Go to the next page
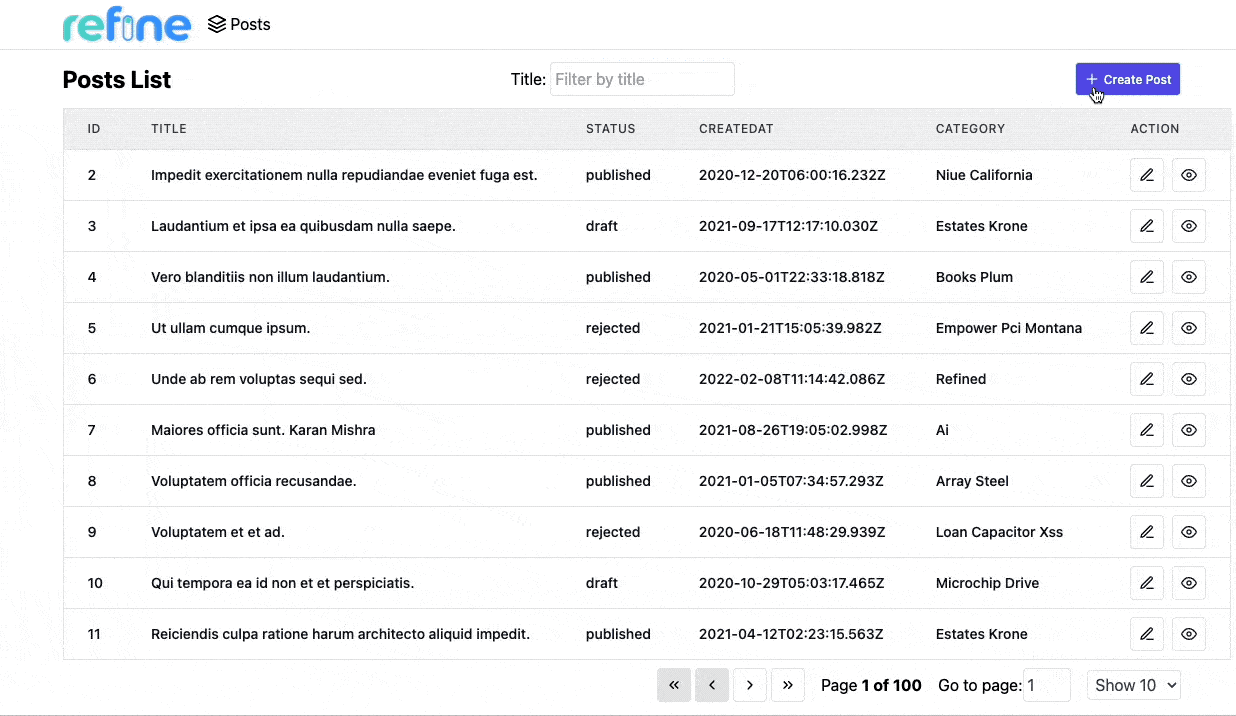 click(x=750, y=685)
